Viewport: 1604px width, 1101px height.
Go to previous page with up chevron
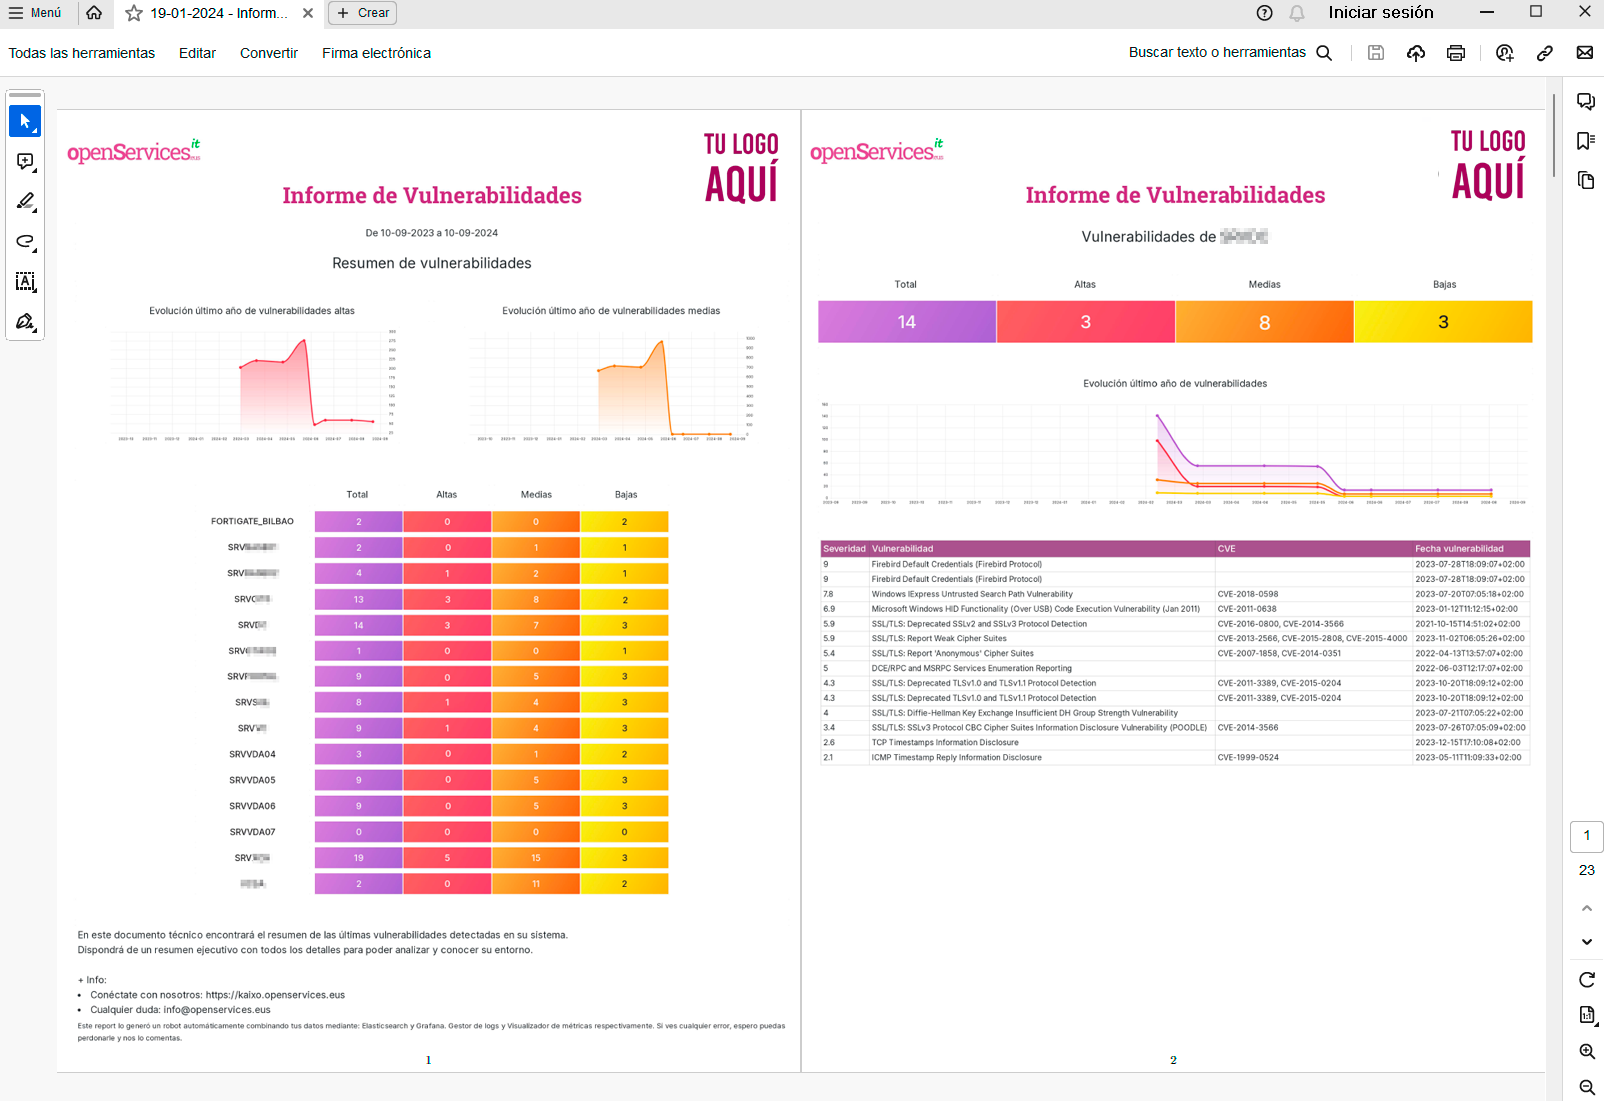(1587, 908)
